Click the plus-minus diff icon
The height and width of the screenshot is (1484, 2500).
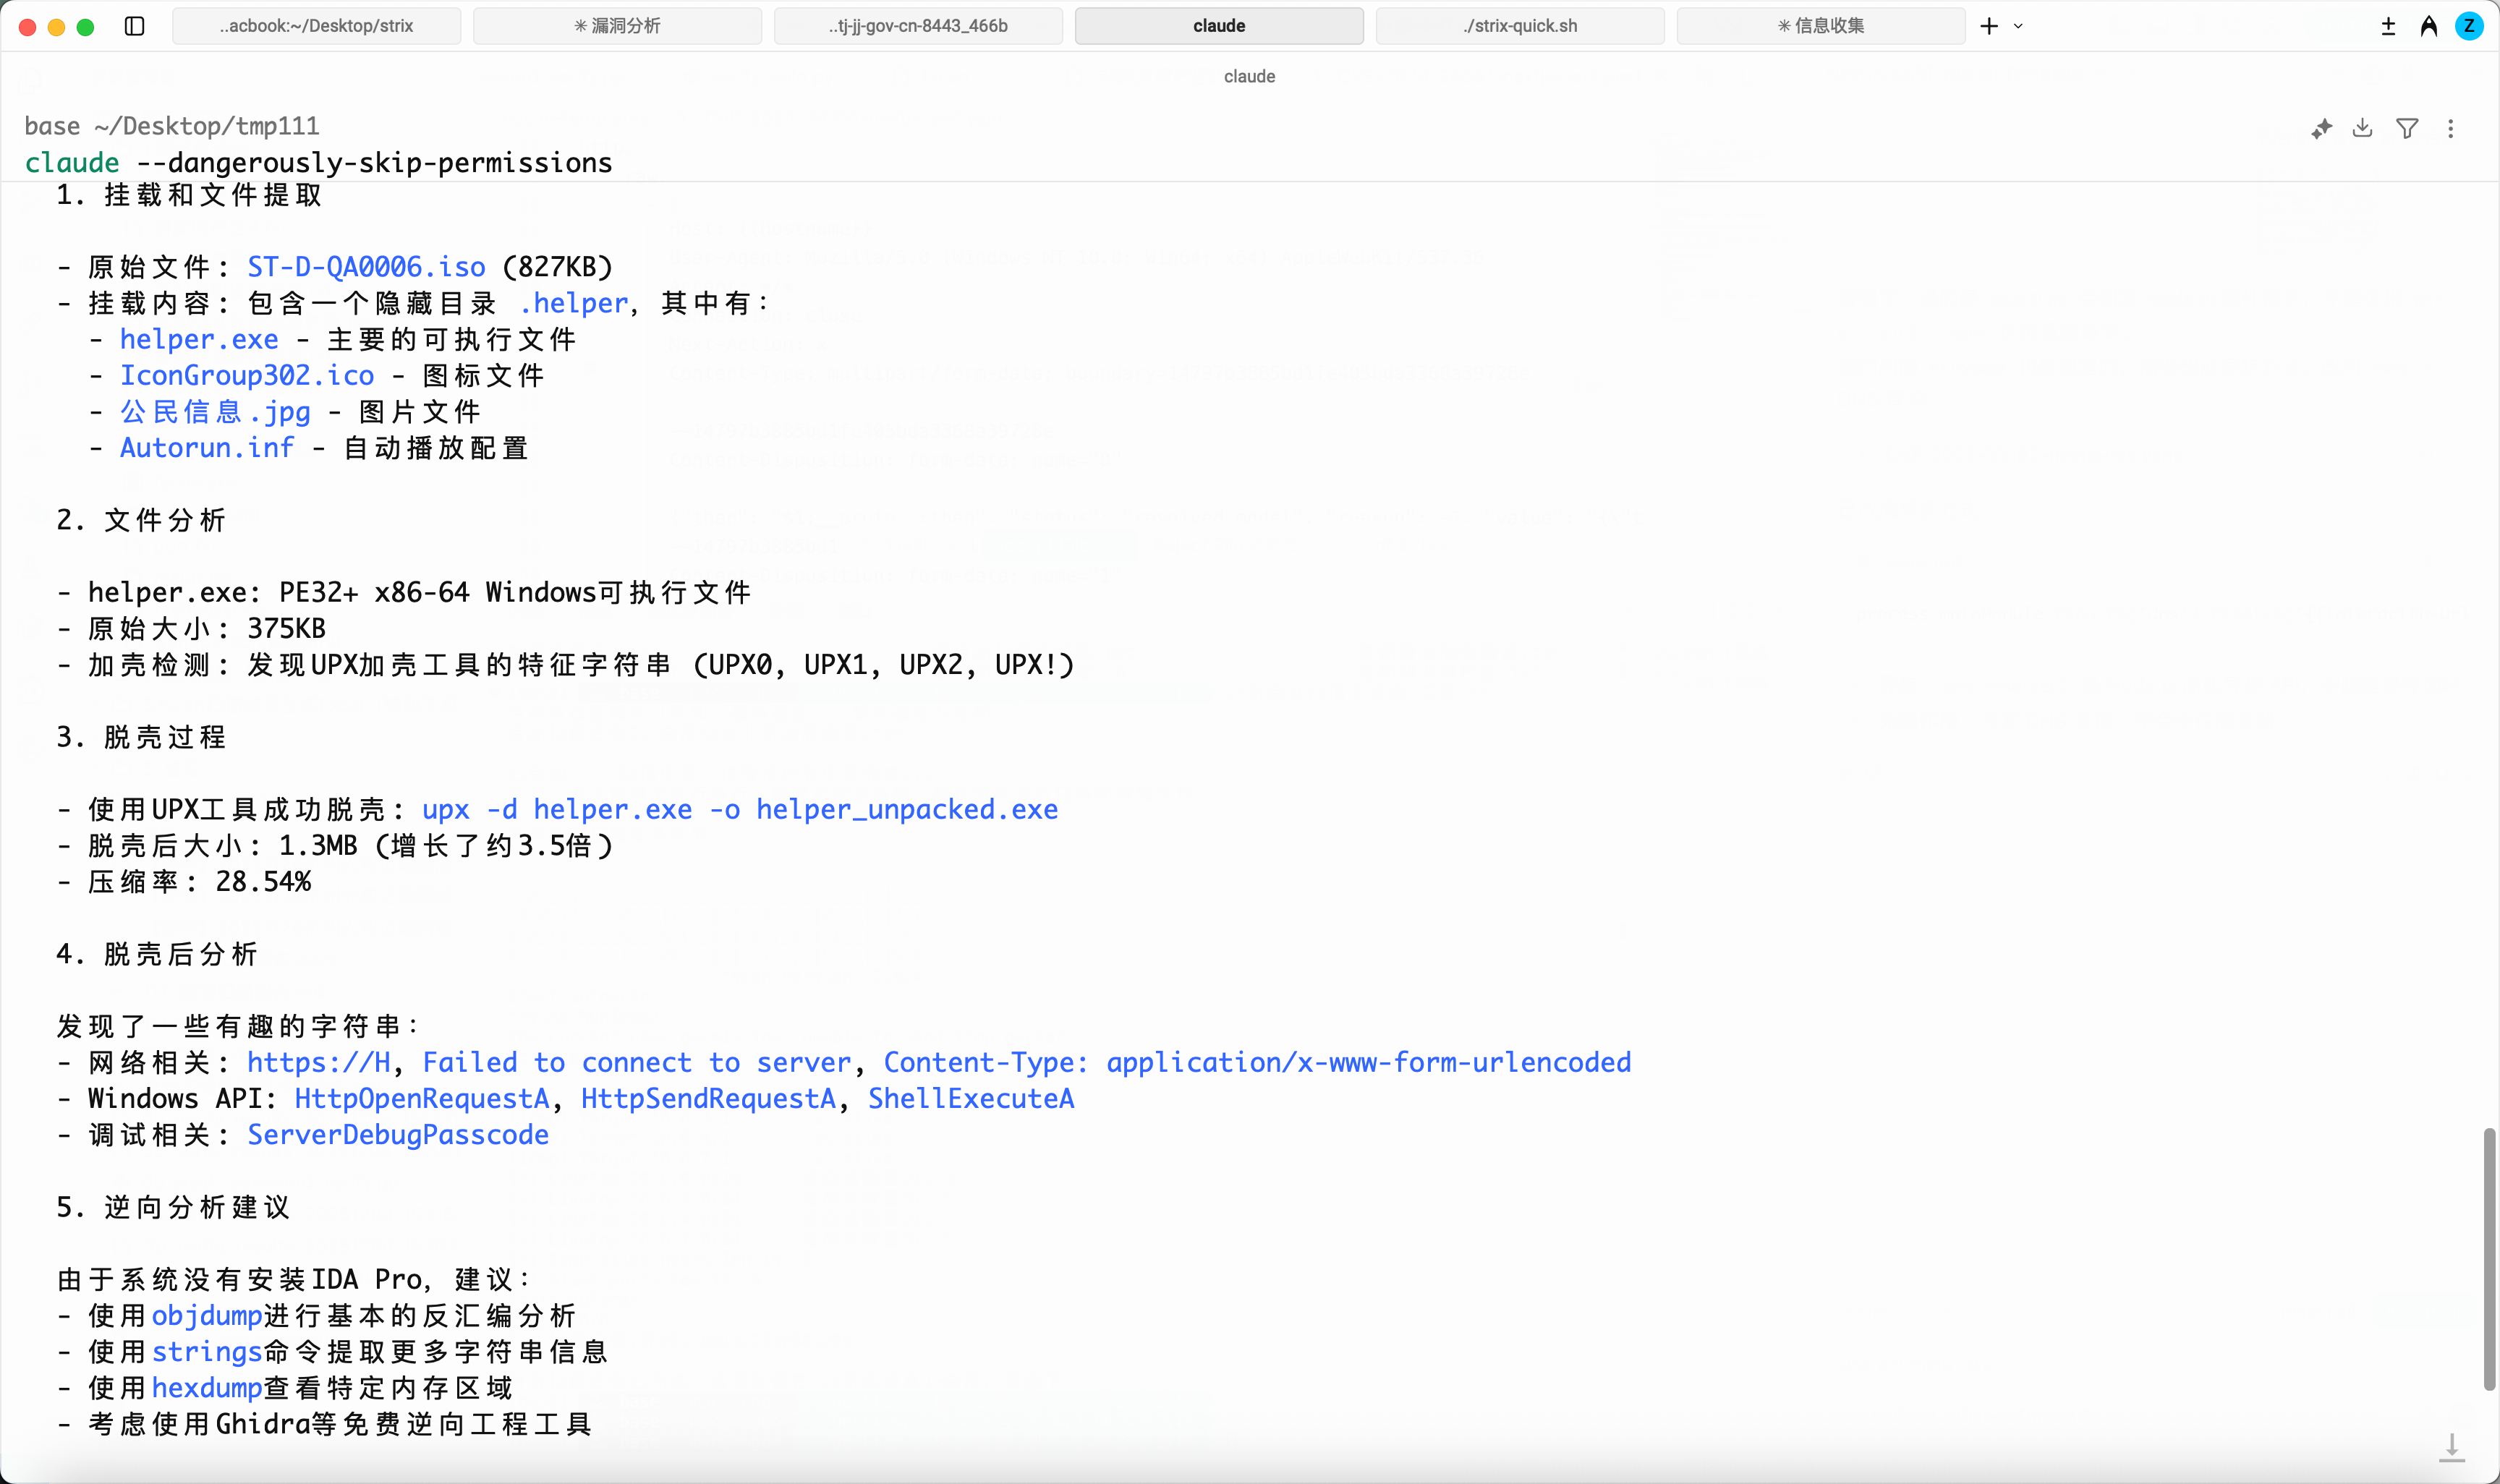point(2388,26)
